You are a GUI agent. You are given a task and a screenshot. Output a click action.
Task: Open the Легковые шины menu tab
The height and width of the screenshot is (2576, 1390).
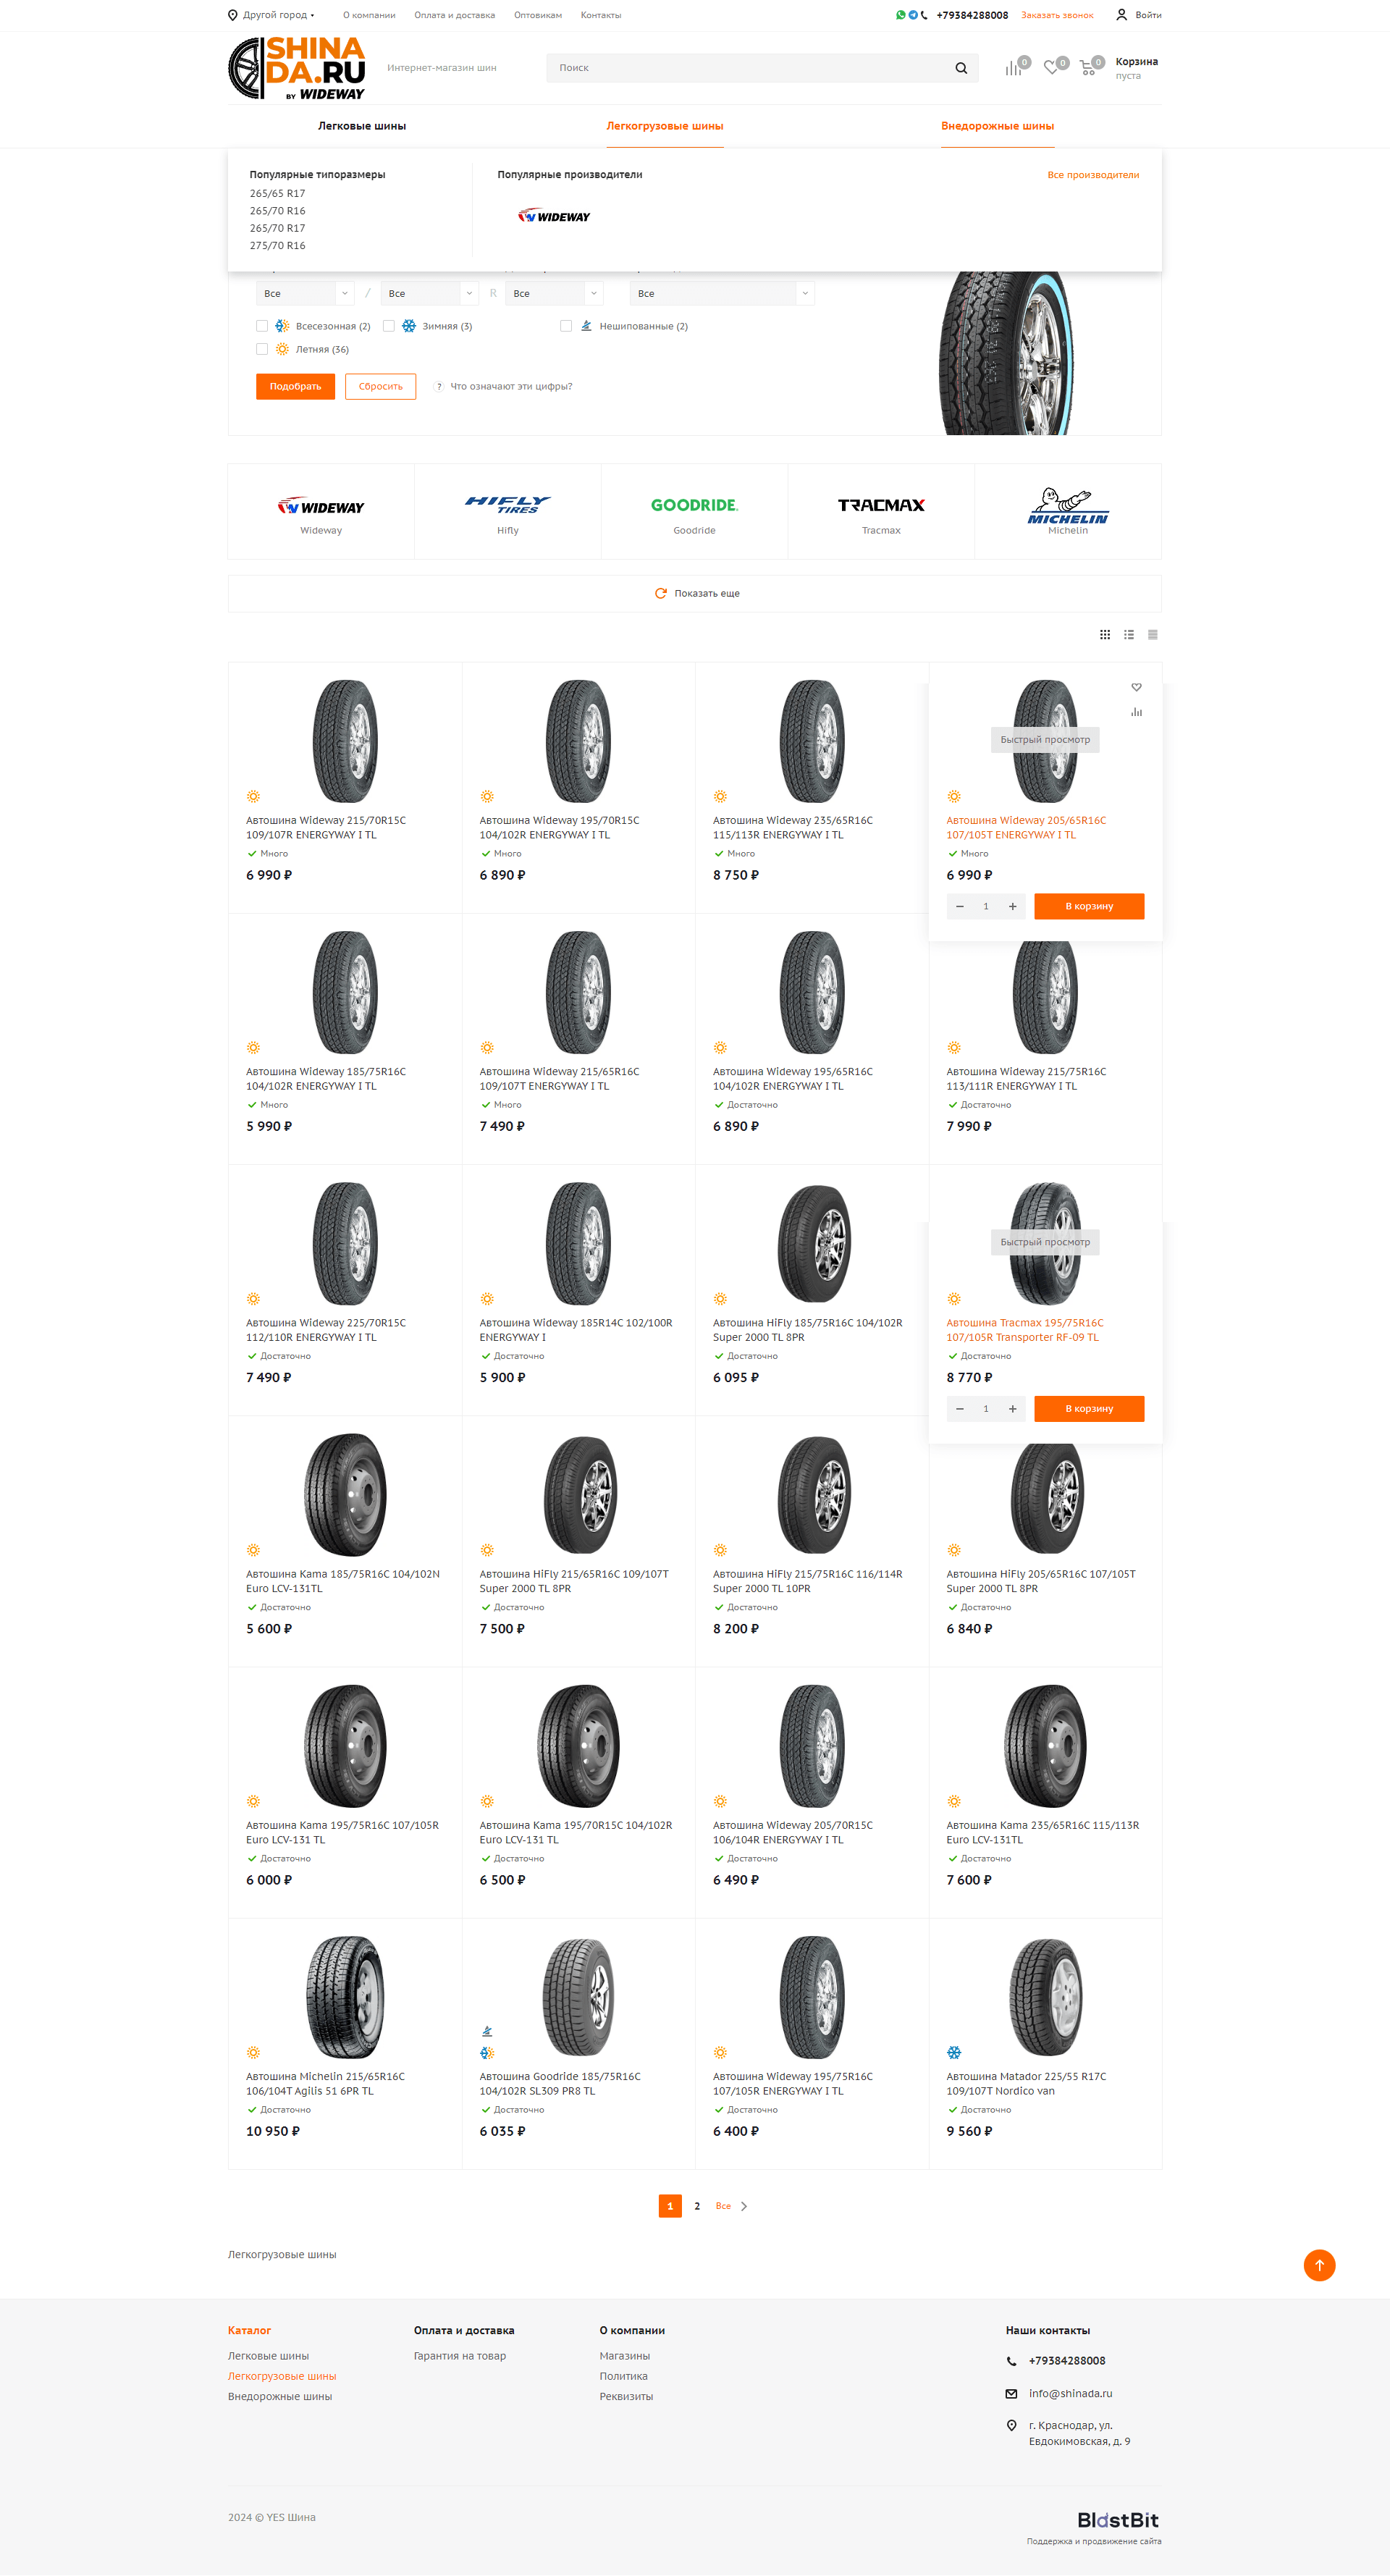tap(362, 126)
